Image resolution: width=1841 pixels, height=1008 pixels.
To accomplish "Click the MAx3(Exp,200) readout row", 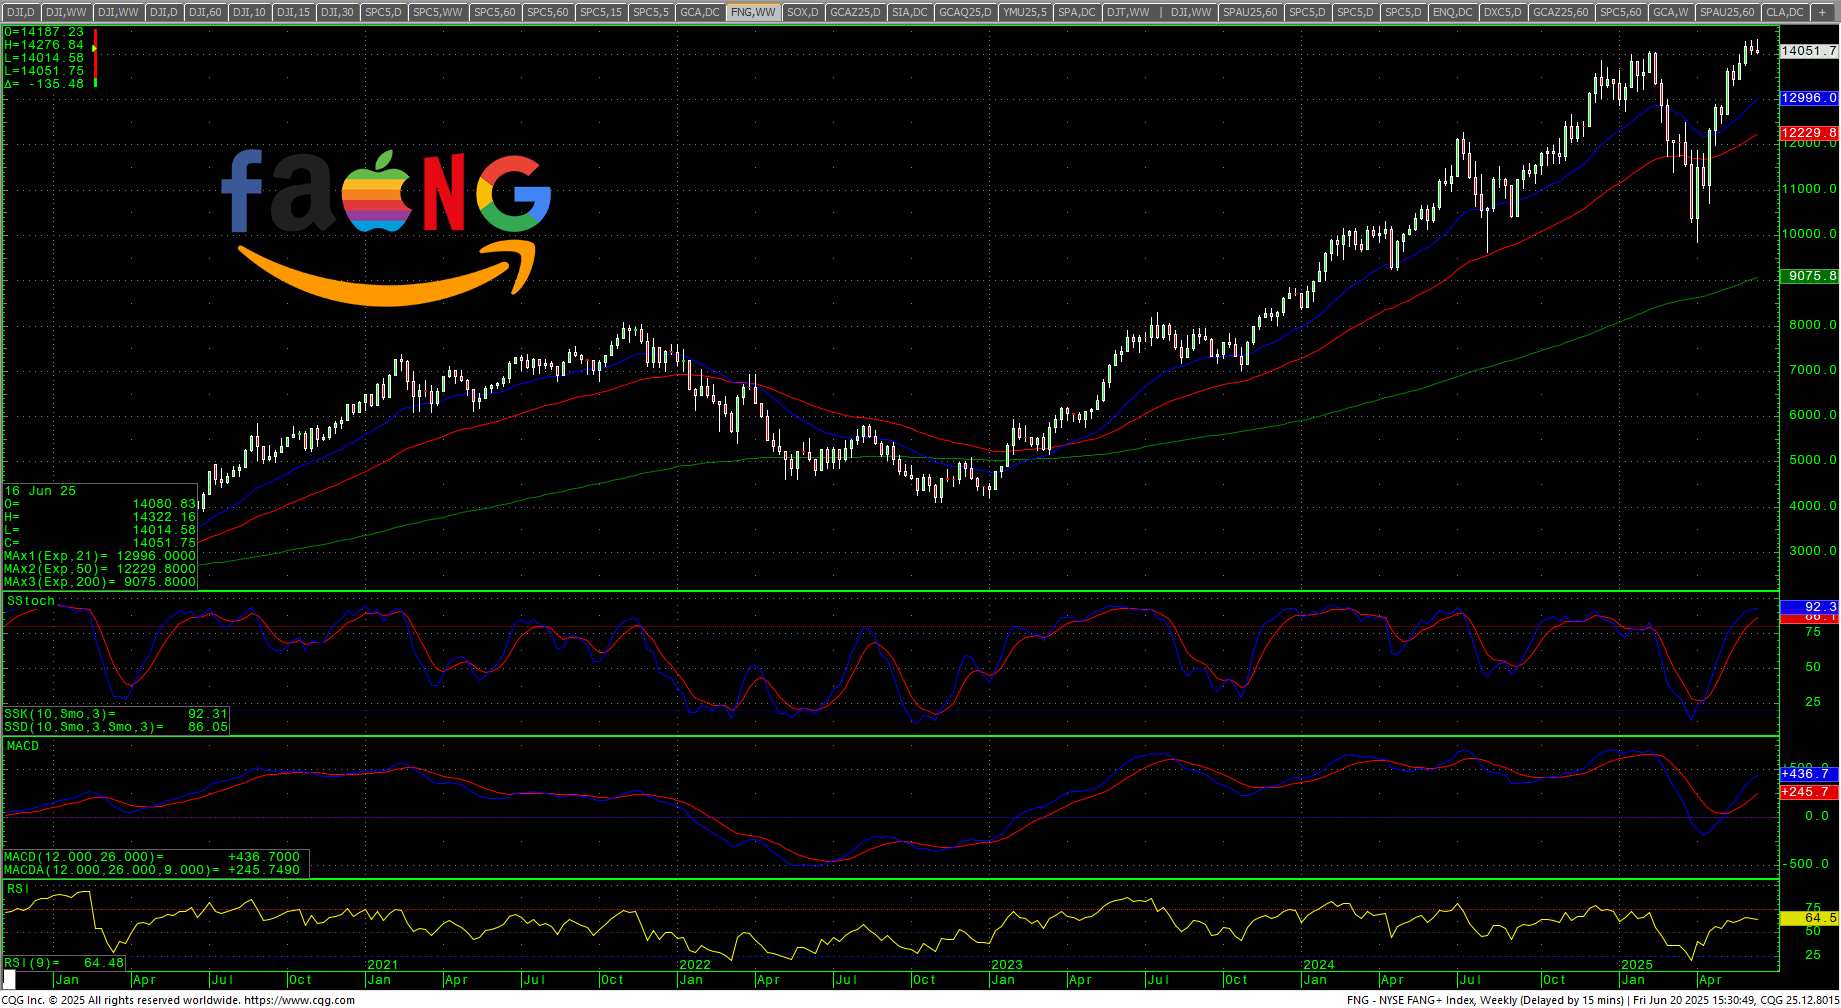I will pos(100,582).
